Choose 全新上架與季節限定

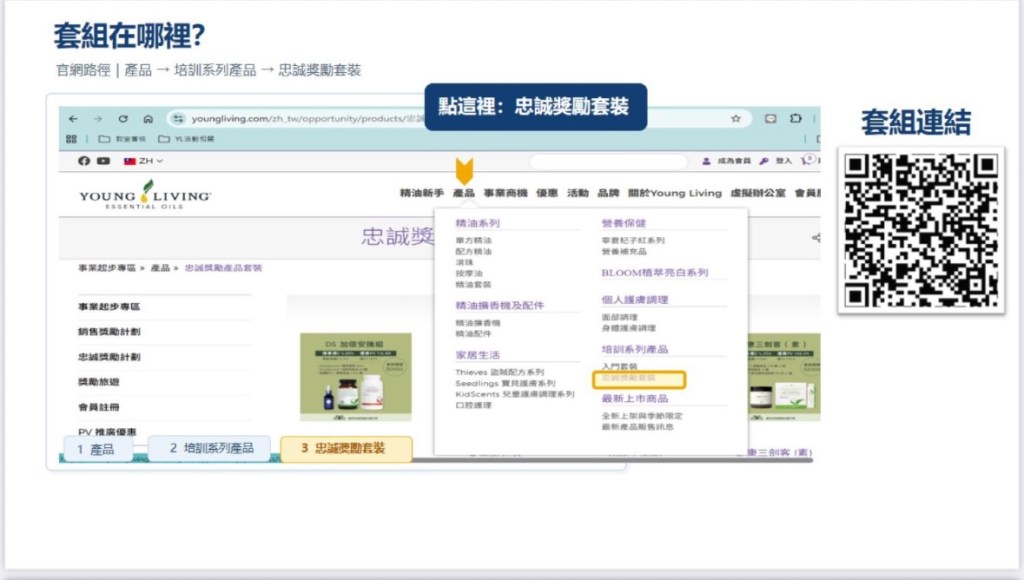pos(642,415)
